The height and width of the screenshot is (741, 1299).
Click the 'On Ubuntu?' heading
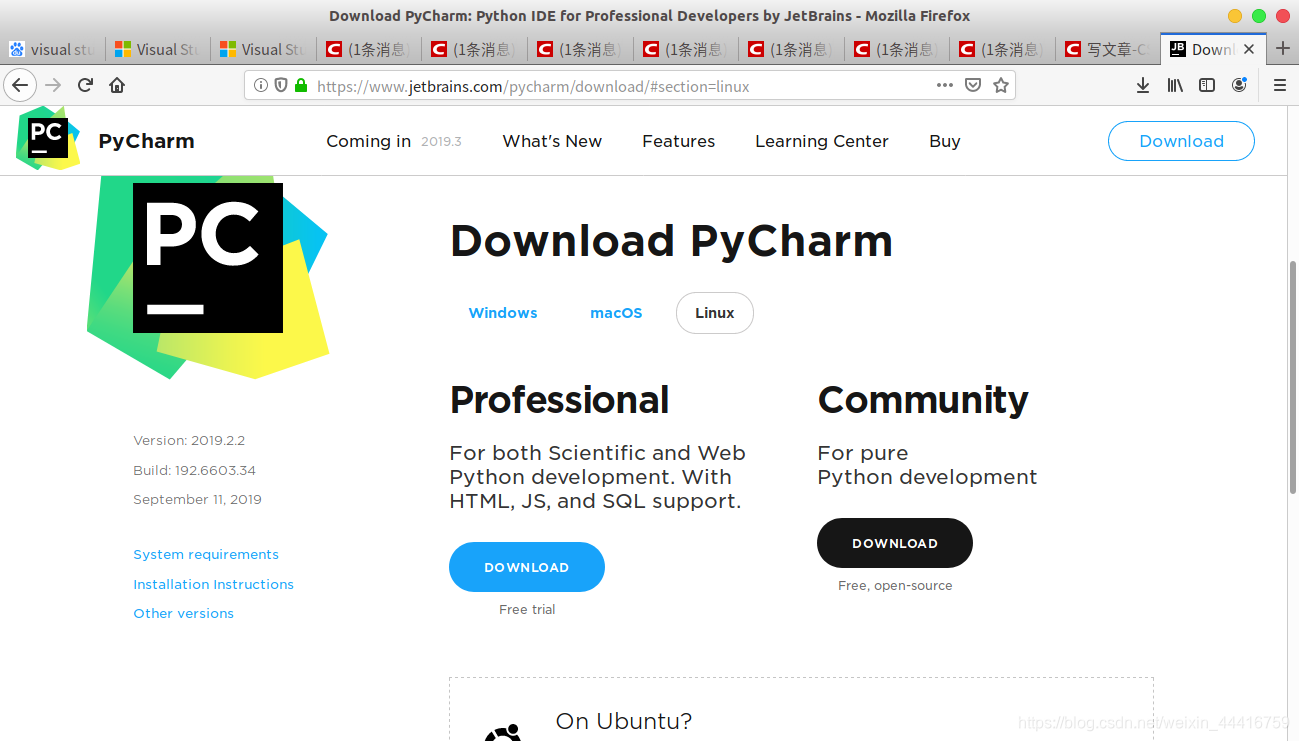point(624,721)
